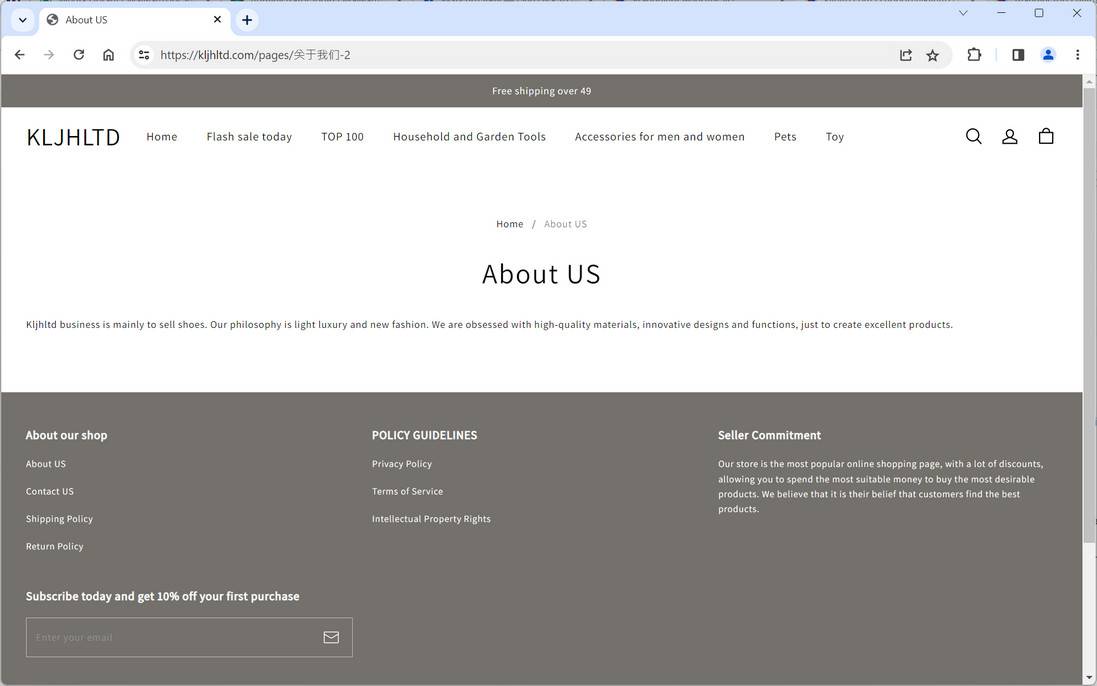Open the Shipping Policy link
Image resolution: width=1097 pixels, height=686 pixels.
(58, 518)
